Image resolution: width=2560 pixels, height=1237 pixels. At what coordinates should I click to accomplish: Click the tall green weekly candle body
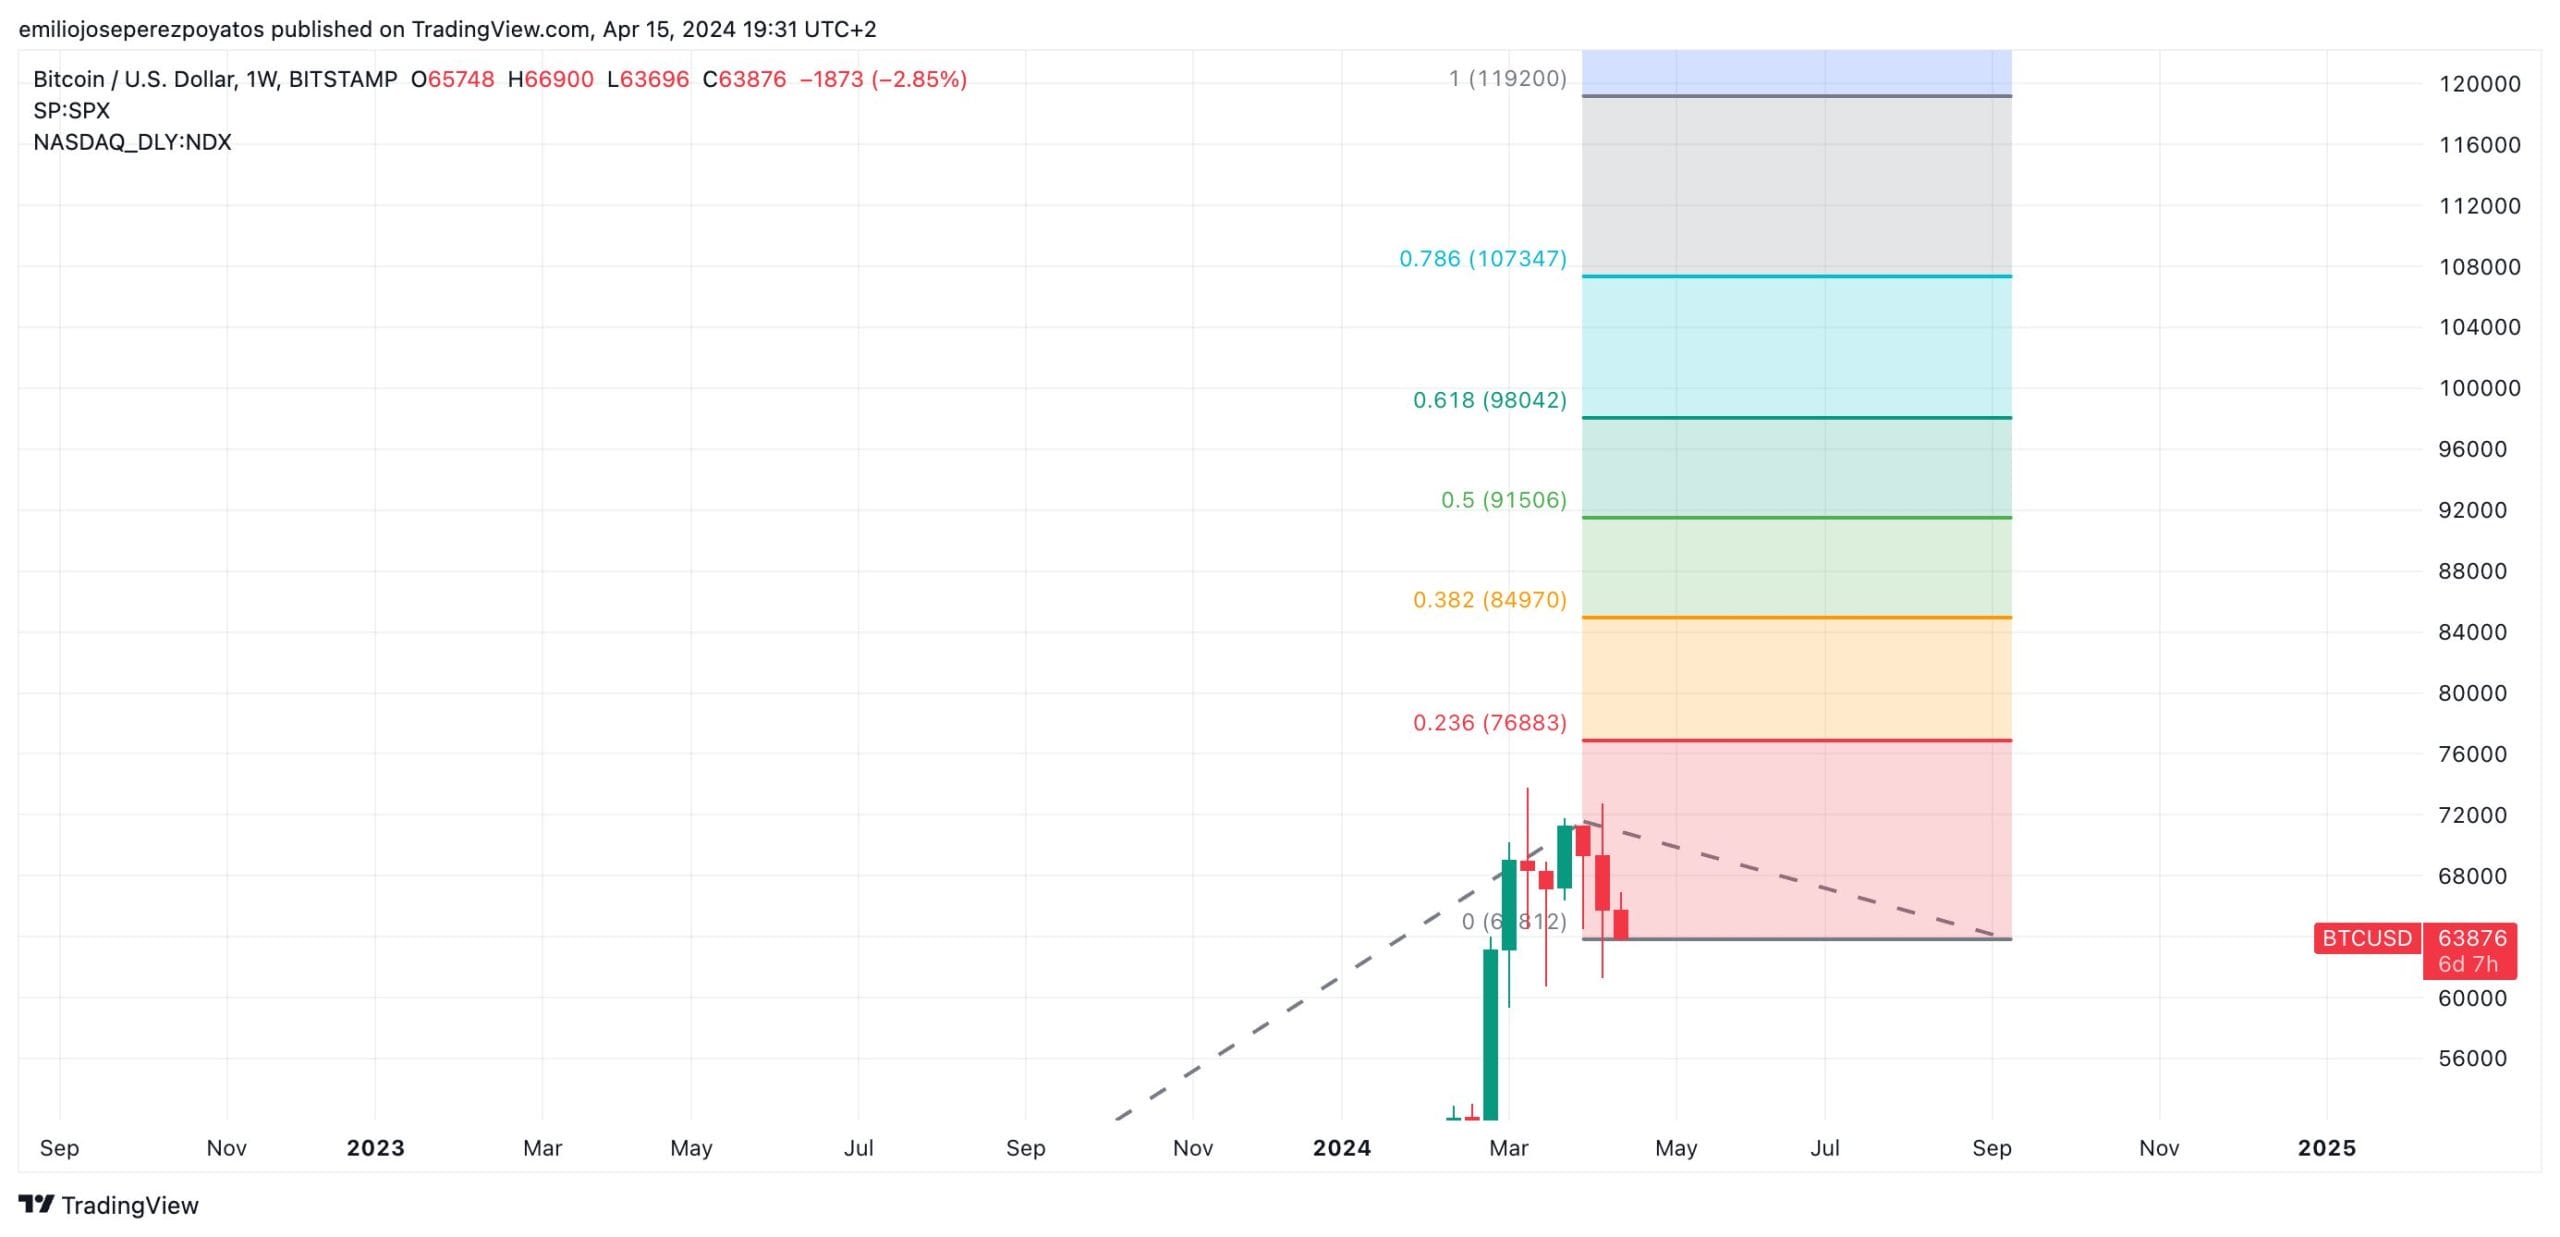pos(1490,1030)
